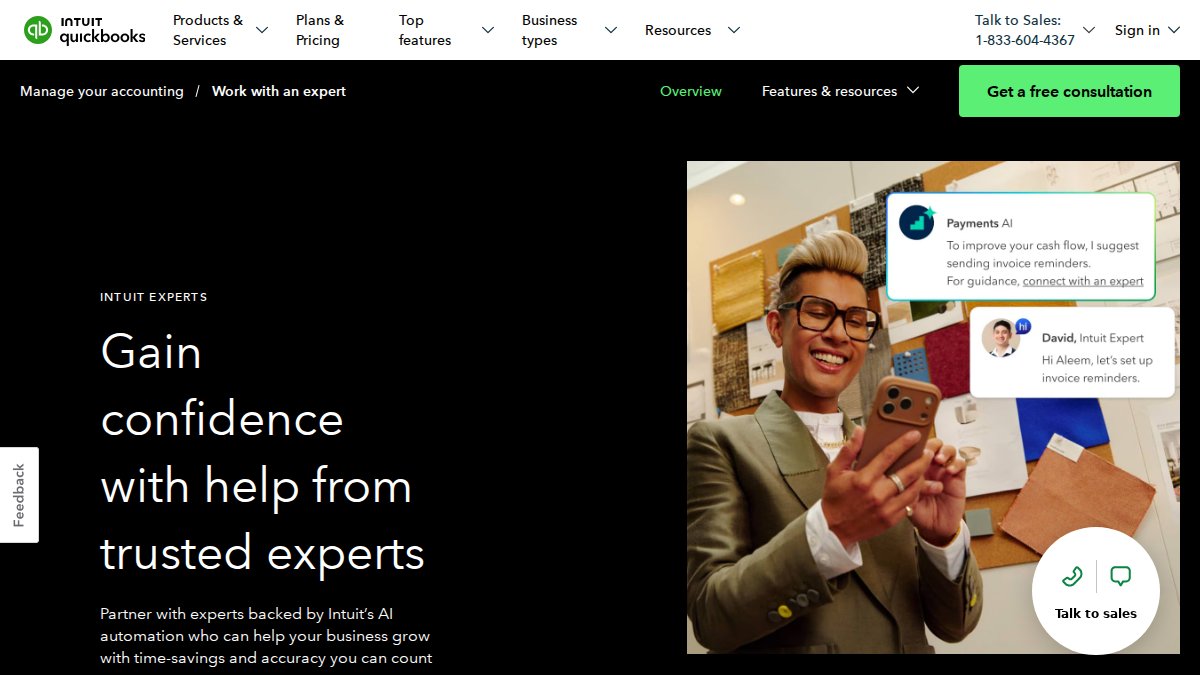Open the Plans & Pricing page
Viewport: 1200px width, 675px height.
point(320,30)
